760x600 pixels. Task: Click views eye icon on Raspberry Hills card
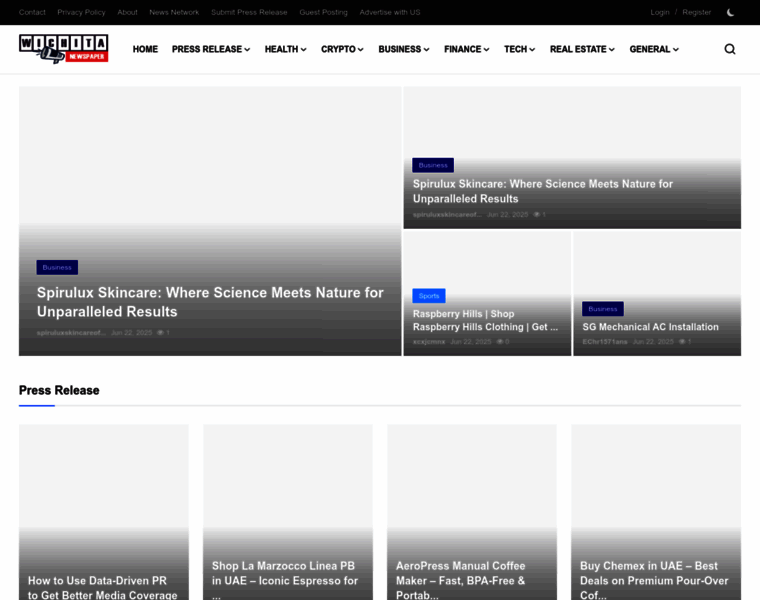(x=500, y=342)
